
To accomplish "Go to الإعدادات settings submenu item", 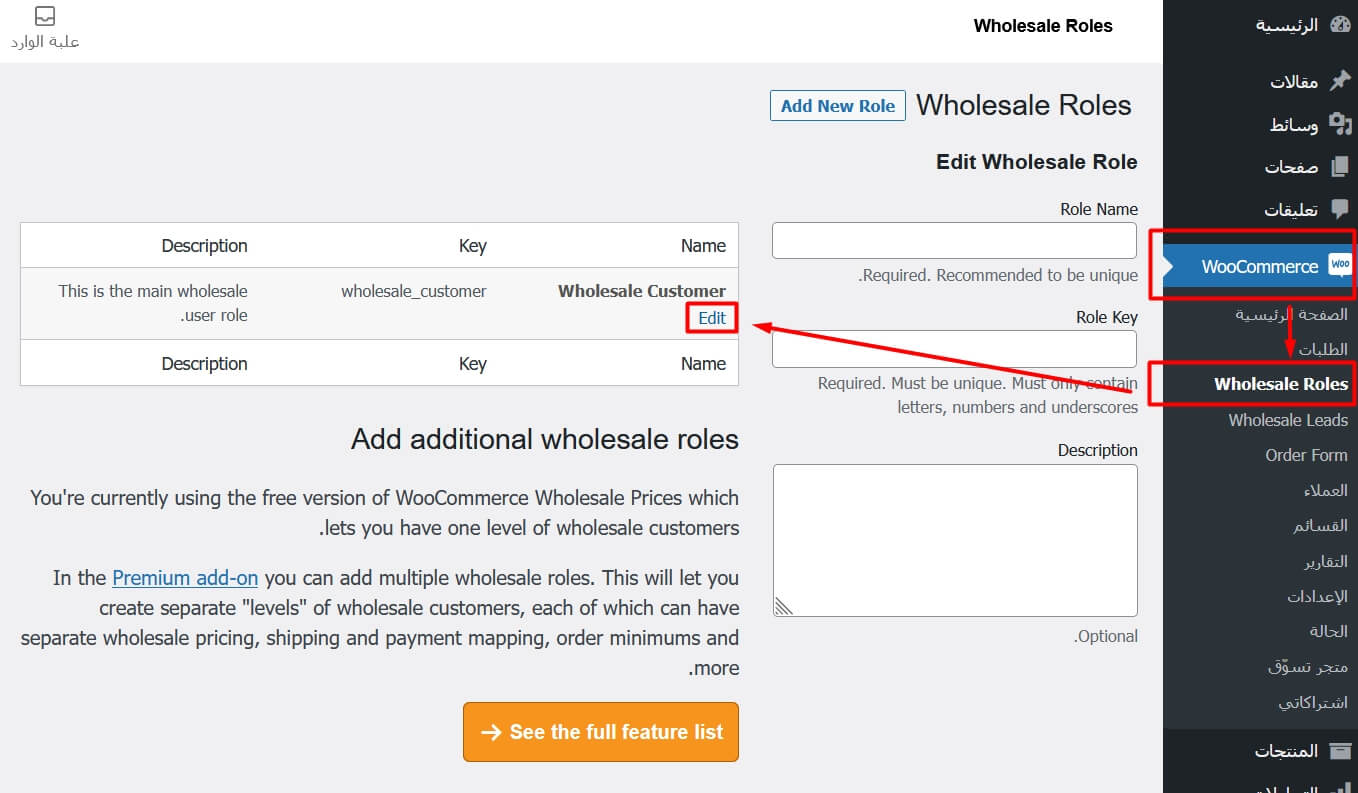I will click(x=1318, y=596).
